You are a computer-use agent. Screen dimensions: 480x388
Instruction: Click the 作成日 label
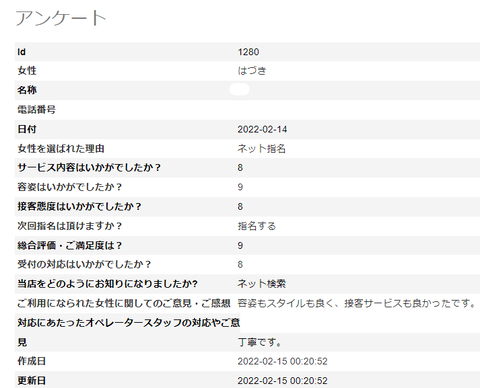coord(32,361)
